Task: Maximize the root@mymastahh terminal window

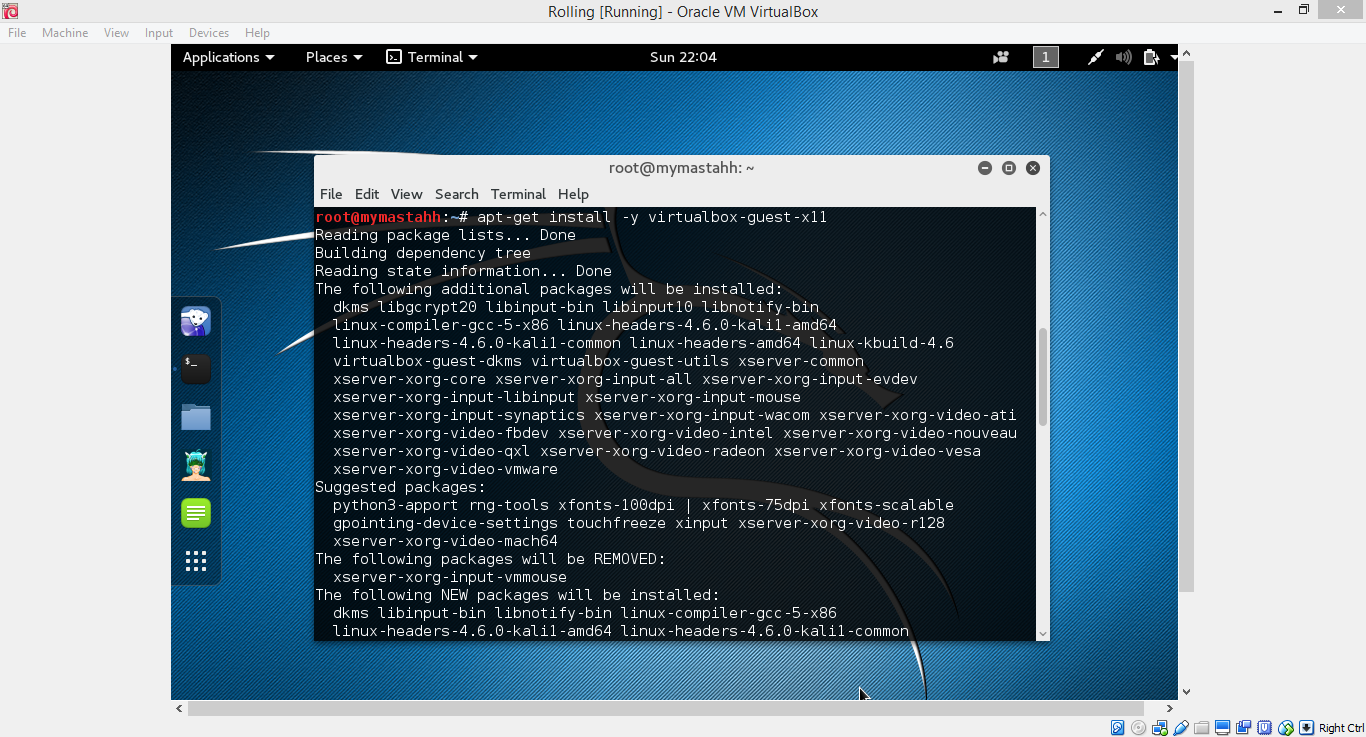Action: point(1009,168)
